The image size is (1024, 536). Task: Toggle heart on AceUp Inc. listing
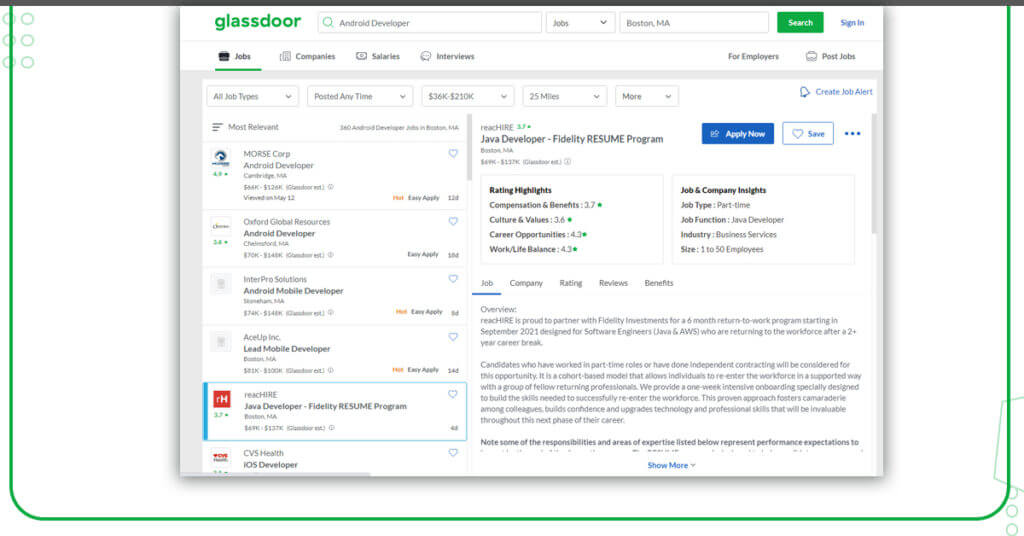(x=453, y=337)
